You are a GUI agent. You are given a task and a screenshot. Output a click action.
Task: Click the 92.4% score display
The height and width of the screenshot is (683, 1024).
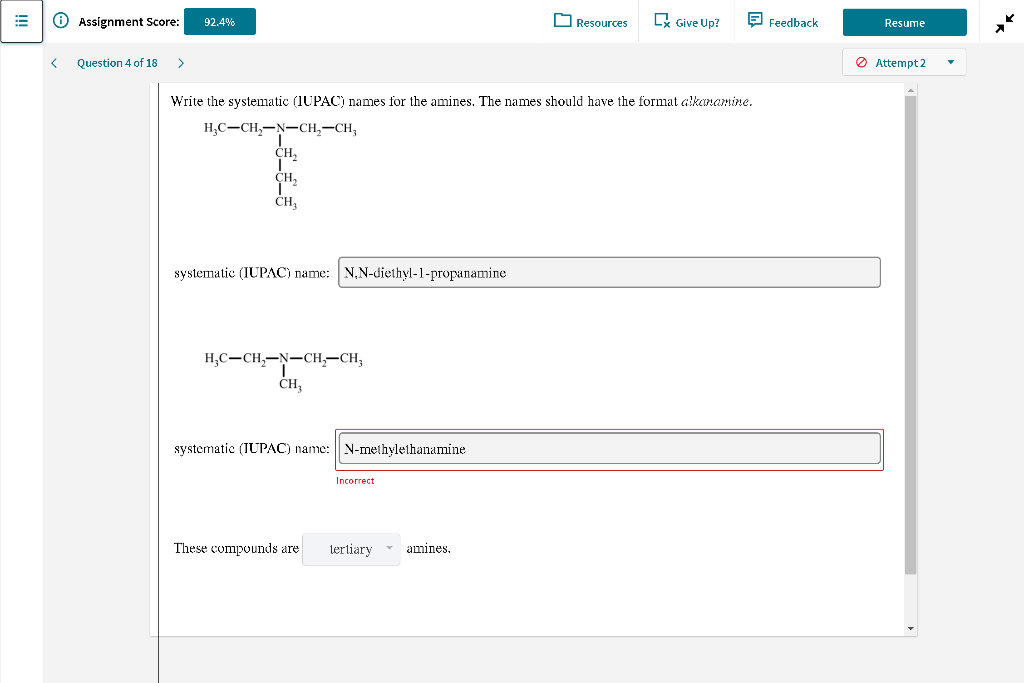click(x=219, y=20)
